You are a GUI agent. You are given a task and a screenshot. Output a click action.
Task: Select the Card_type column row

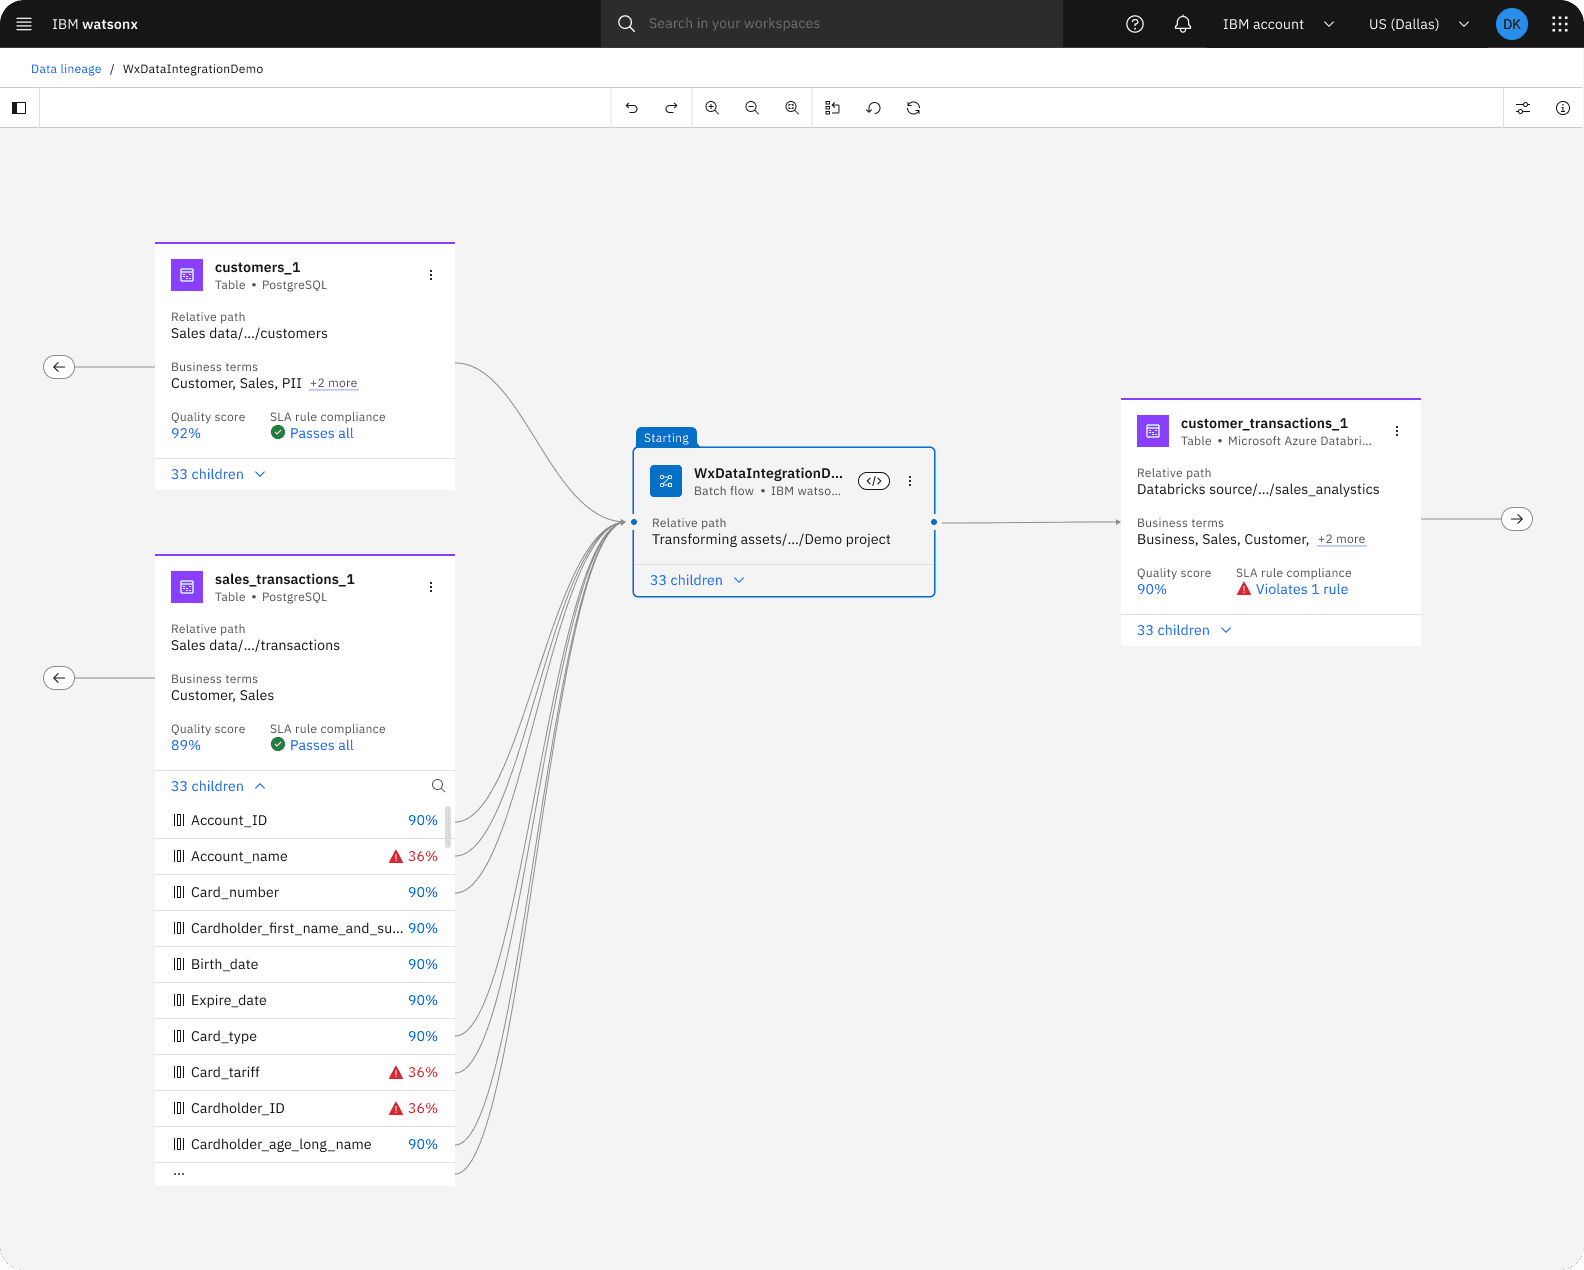[304, 1036]
